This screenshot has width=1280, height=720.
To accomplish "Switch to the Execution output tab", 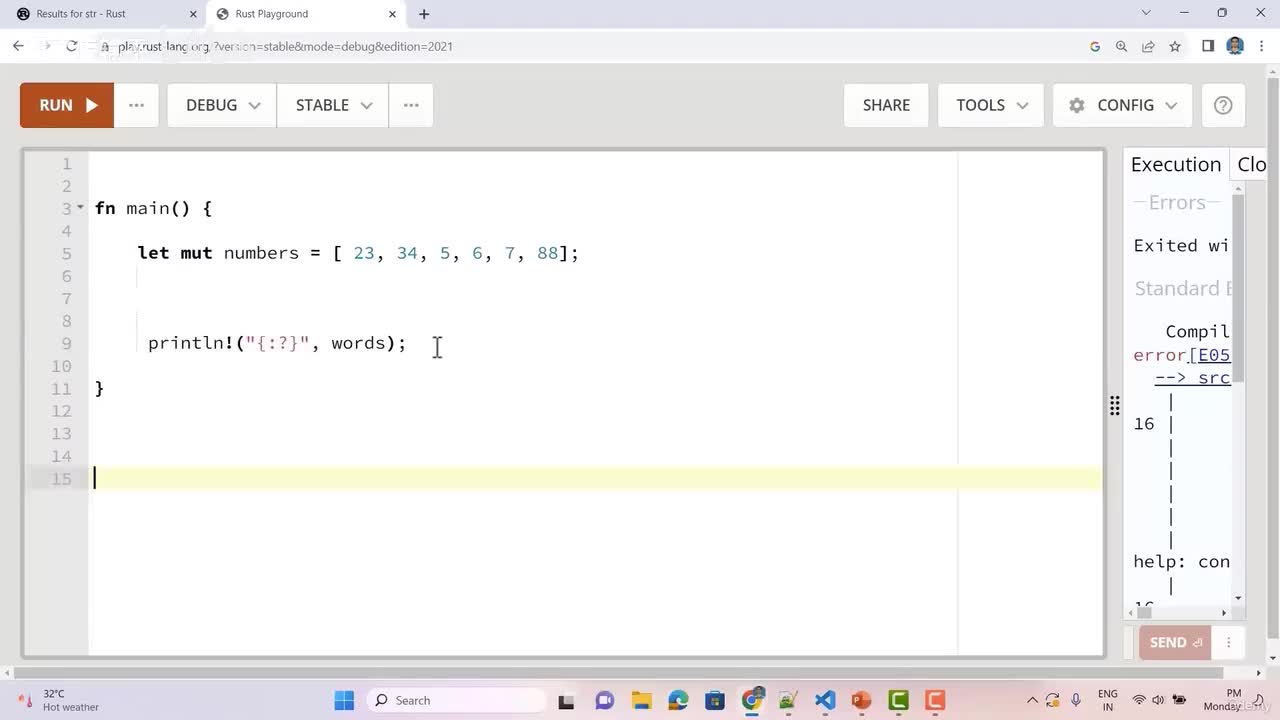I will click(x=1176, y=164).
